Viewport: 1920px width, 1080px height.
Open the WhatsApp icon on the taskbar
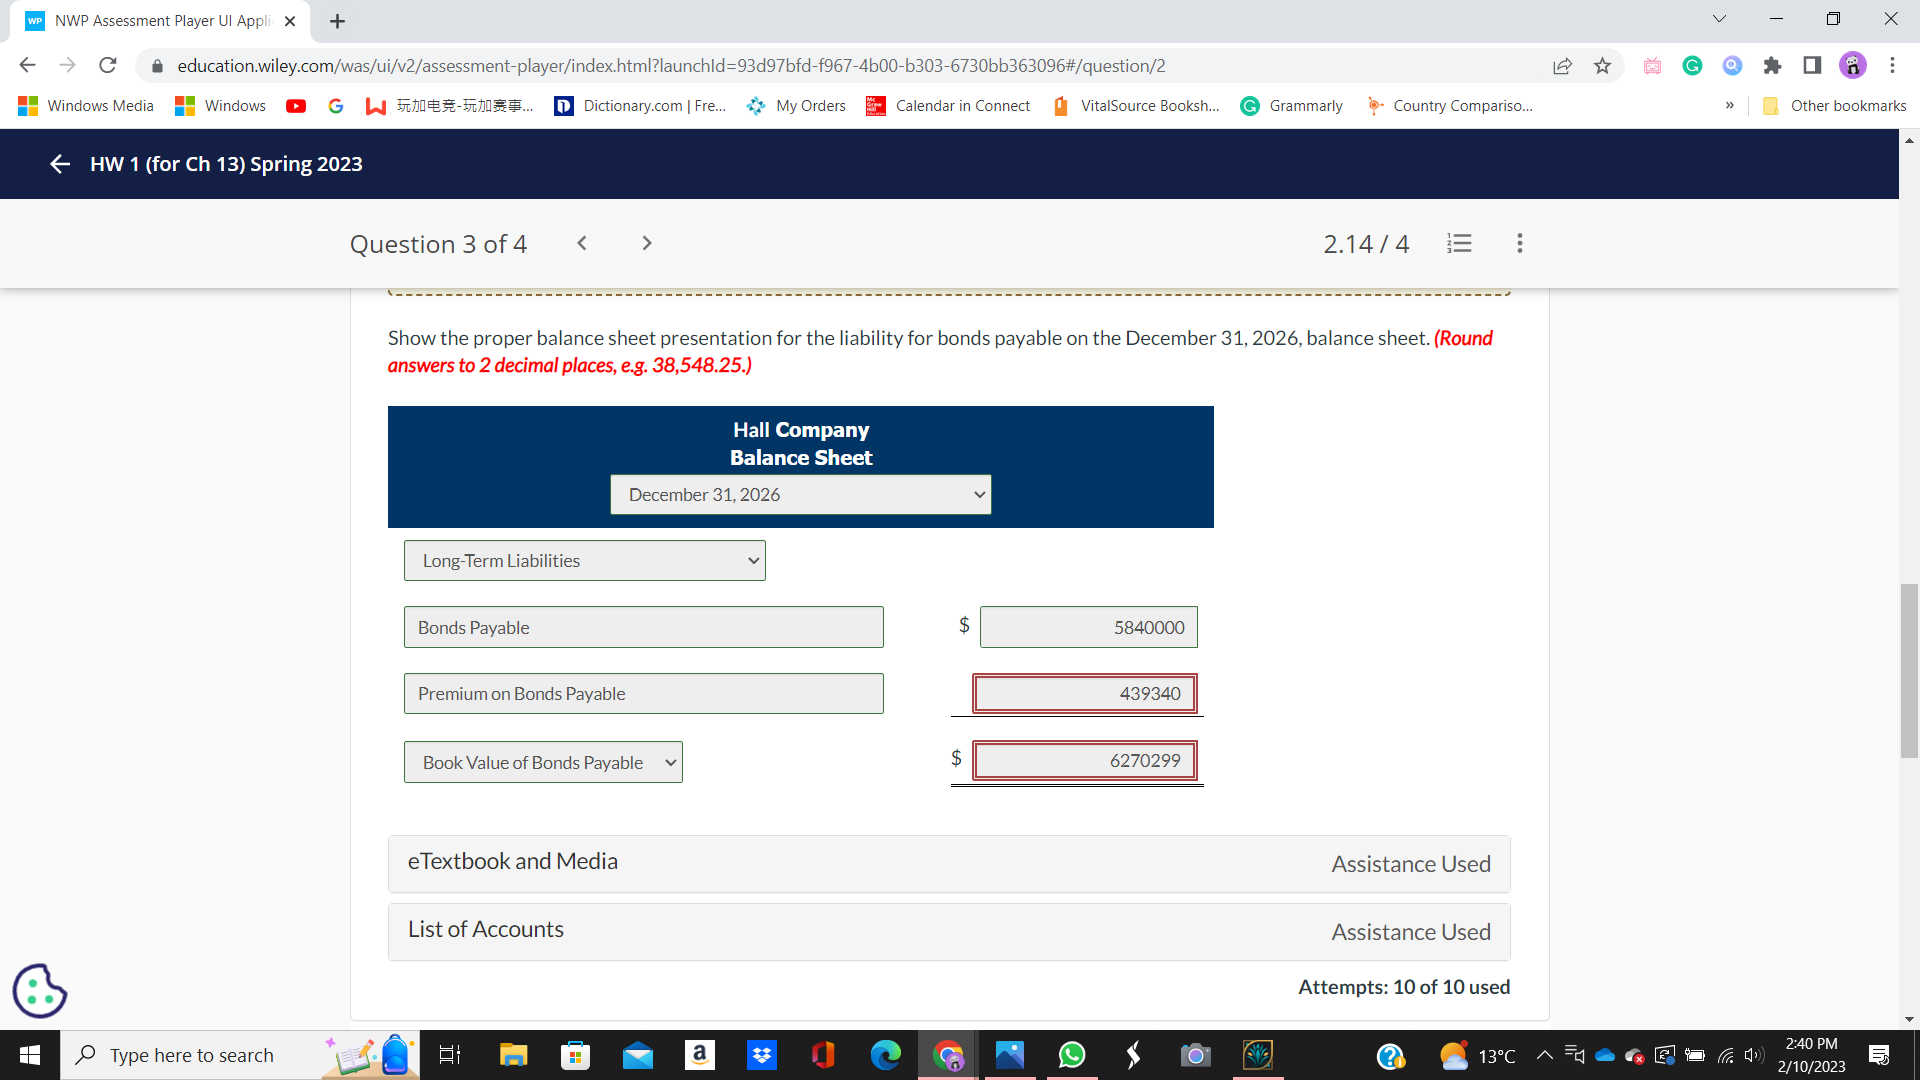[1071, 1055]
